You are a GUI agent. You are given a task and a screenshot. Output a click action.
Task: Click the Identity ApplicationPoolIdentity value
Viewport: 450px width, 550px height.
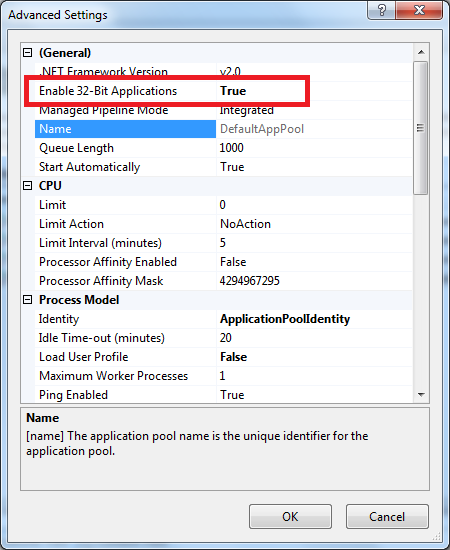click(x=285, y=319)
